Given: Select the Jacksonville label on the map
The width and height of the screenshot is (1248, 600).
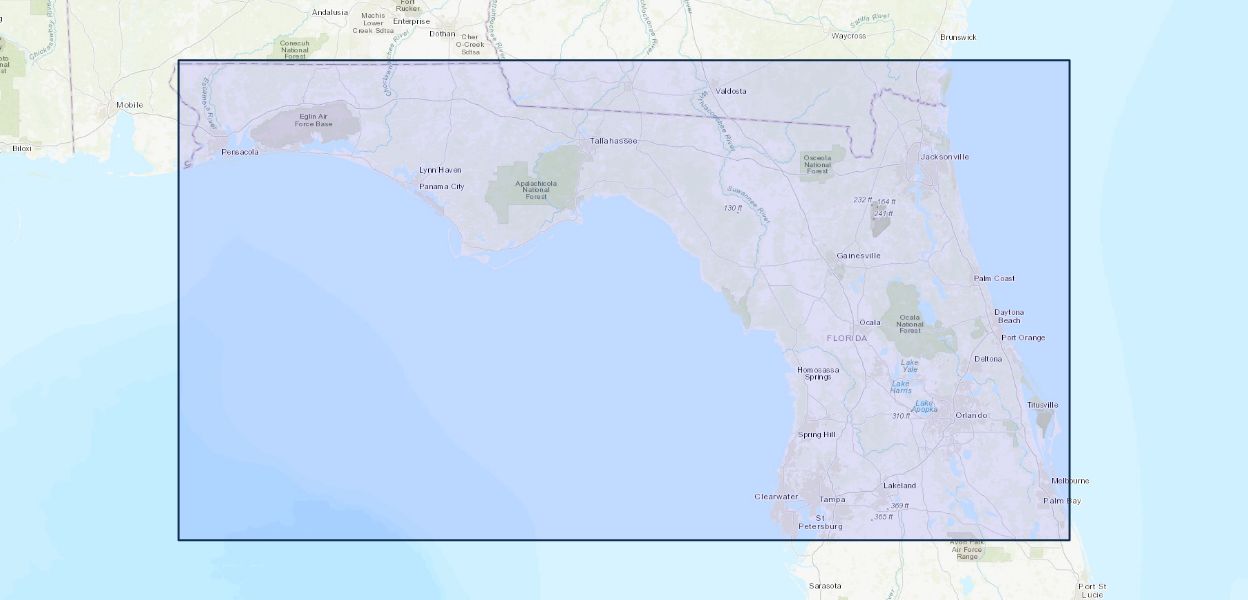Looking at the screenshot, I should point(945,157).
